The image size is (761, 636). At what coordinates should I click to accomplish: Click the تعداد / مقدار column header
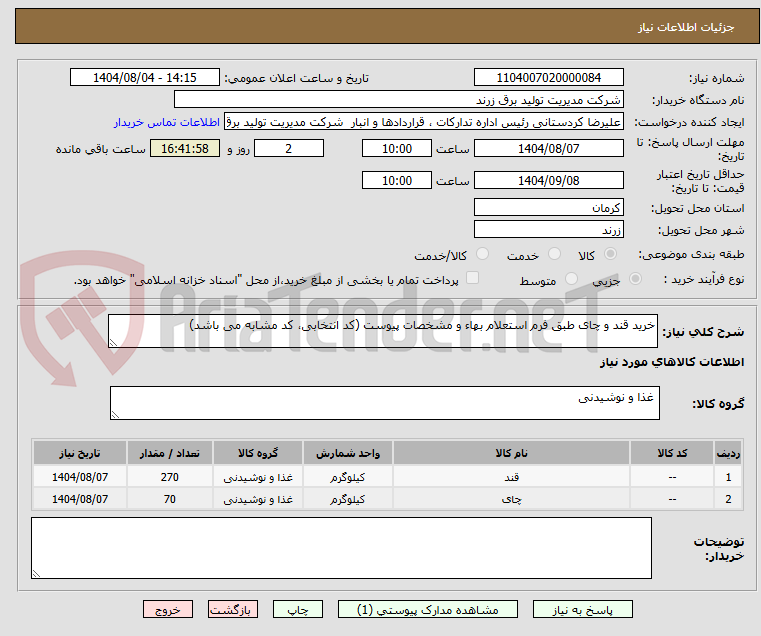point(170,453)
